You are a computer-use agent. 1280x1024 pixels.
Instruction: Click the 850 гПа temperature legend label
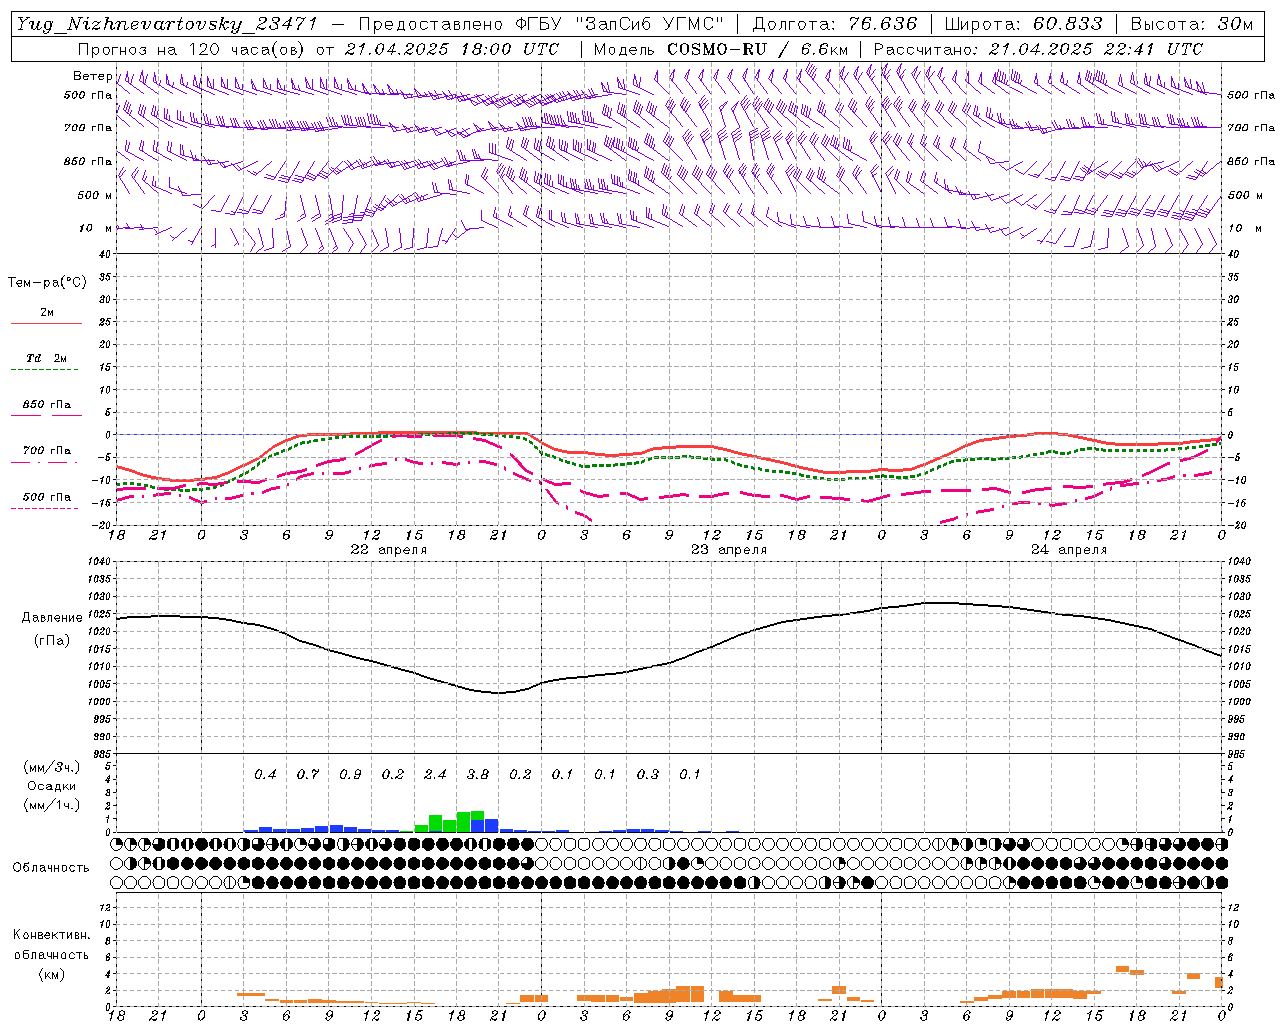point(47,405)
